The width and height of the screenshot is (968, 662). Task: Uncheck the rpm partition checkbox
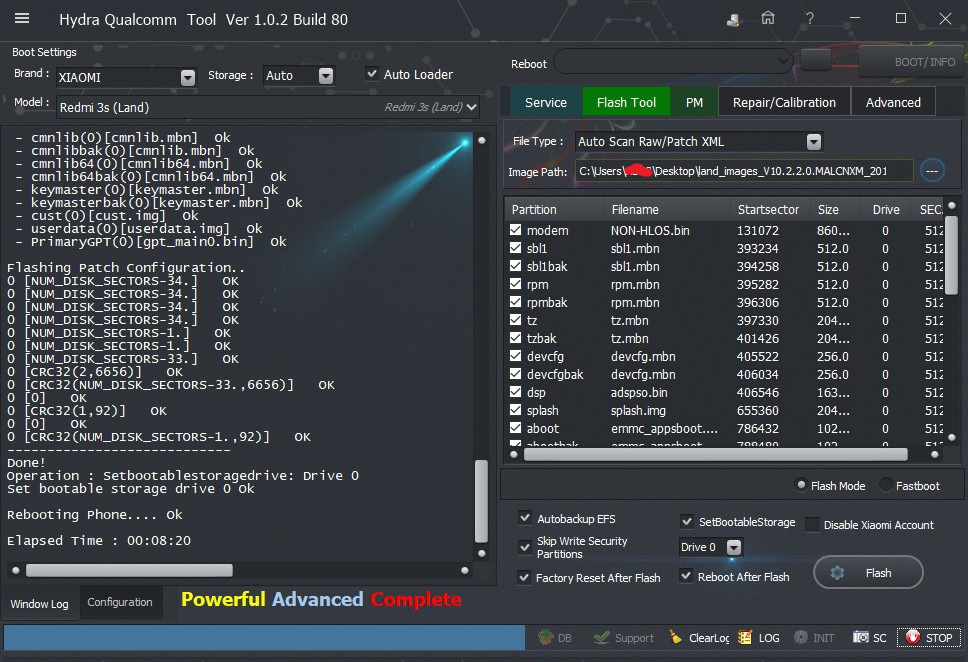point(515,283)
